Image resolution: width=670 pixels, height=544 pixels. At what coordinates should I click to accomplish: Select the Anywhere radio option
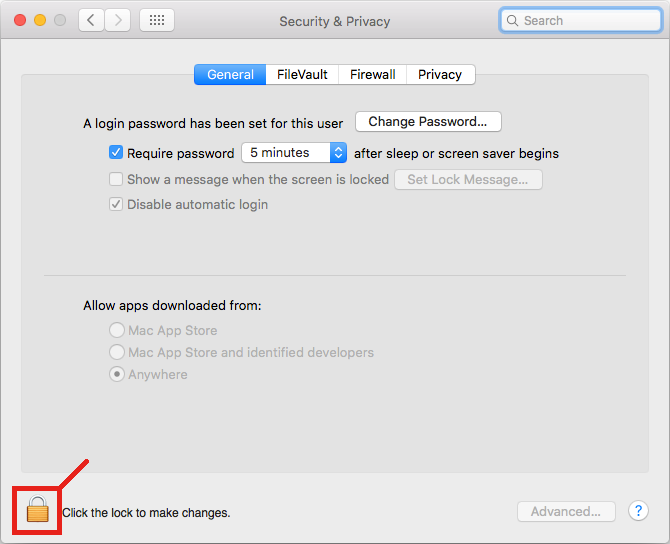point(117,375)
